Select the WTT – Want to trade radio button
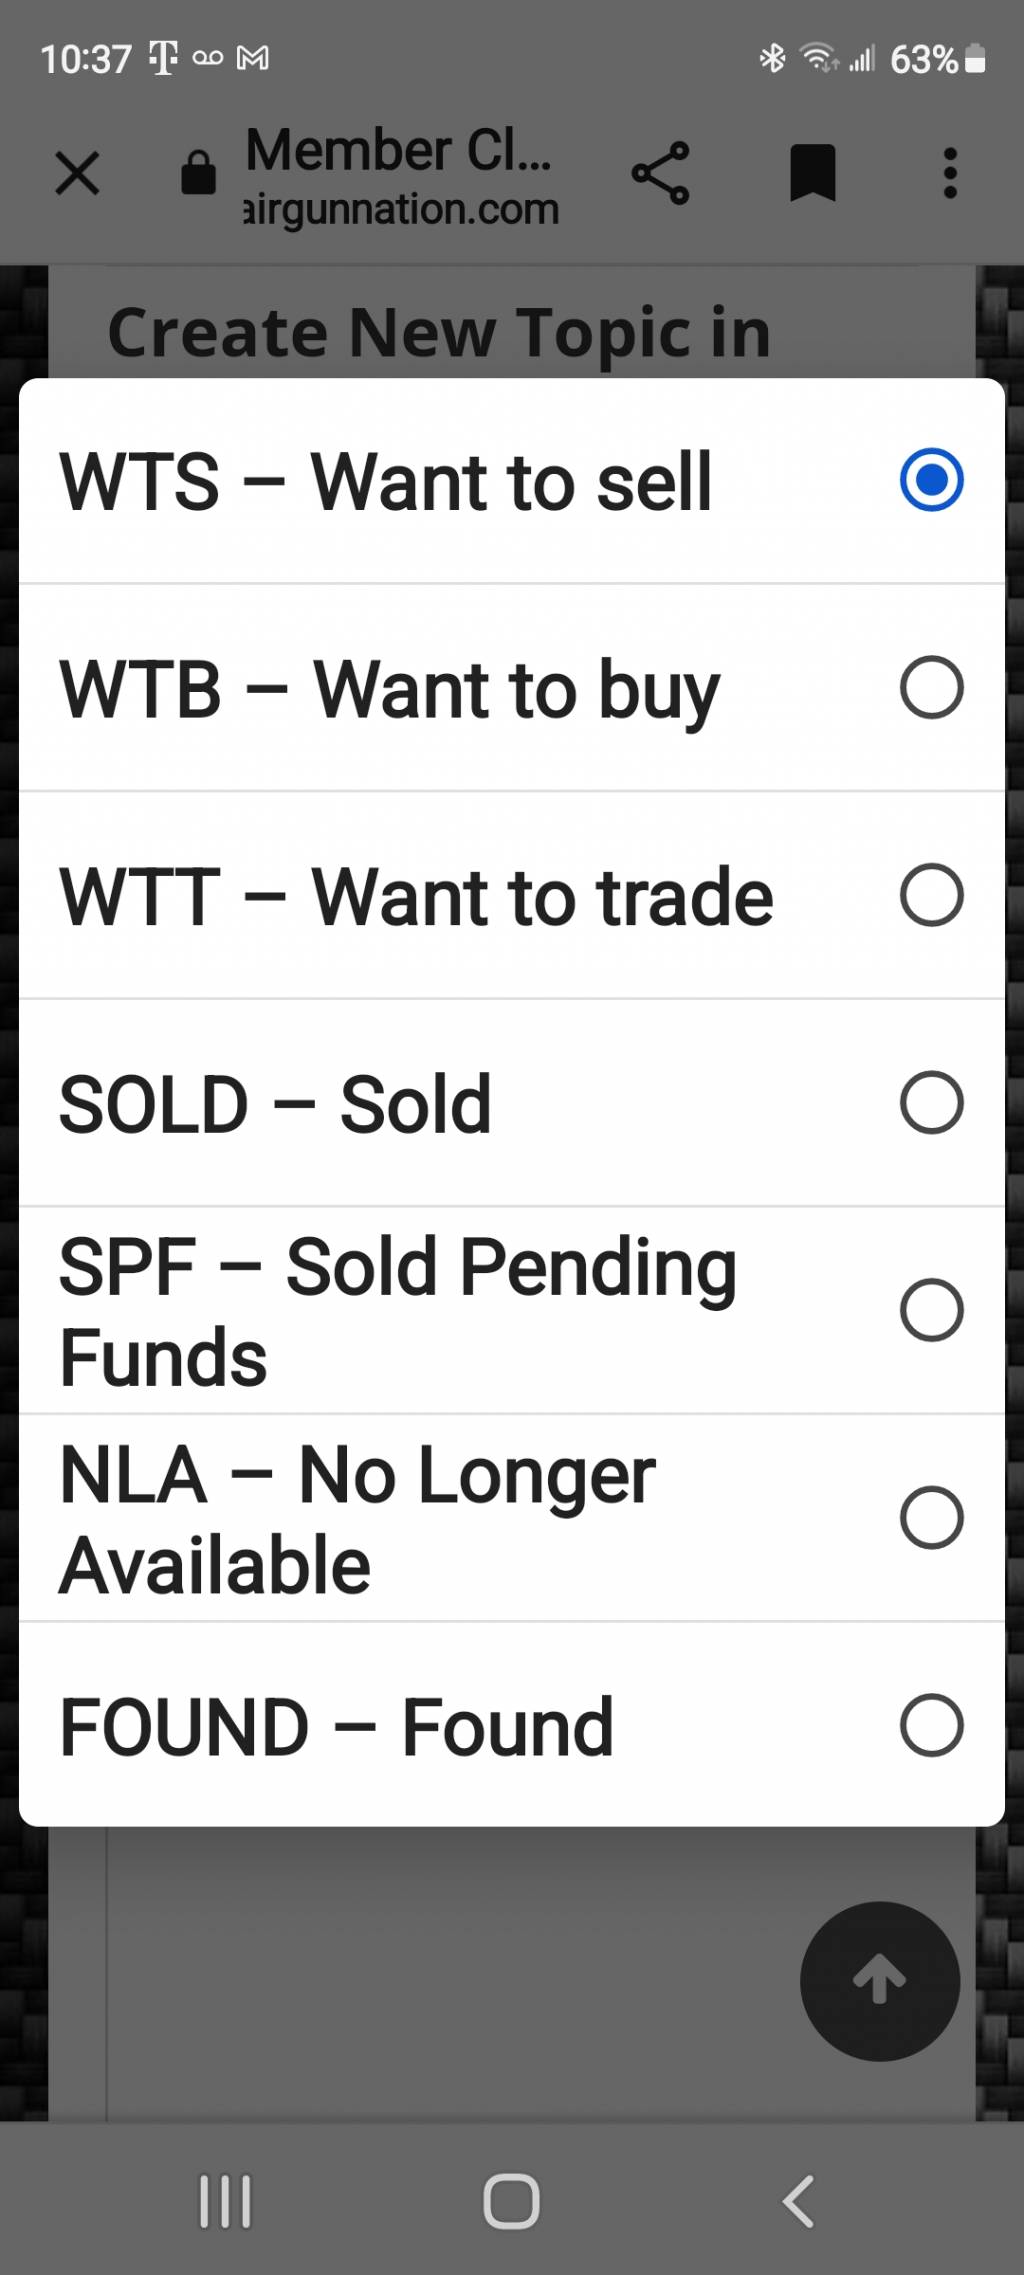 point(931,895)
